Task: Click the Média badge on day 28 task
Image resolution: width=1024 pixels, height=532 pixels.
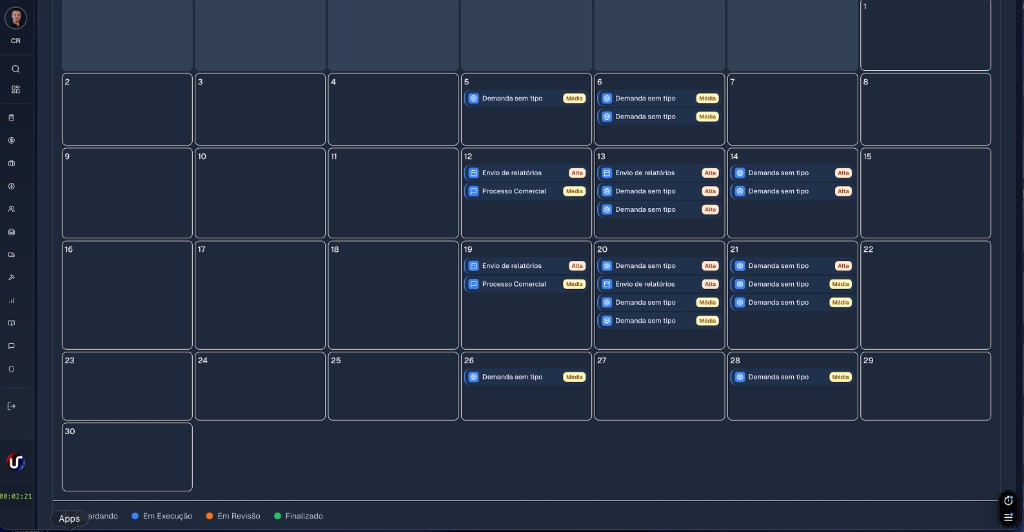Action: (x=840, y=377)
